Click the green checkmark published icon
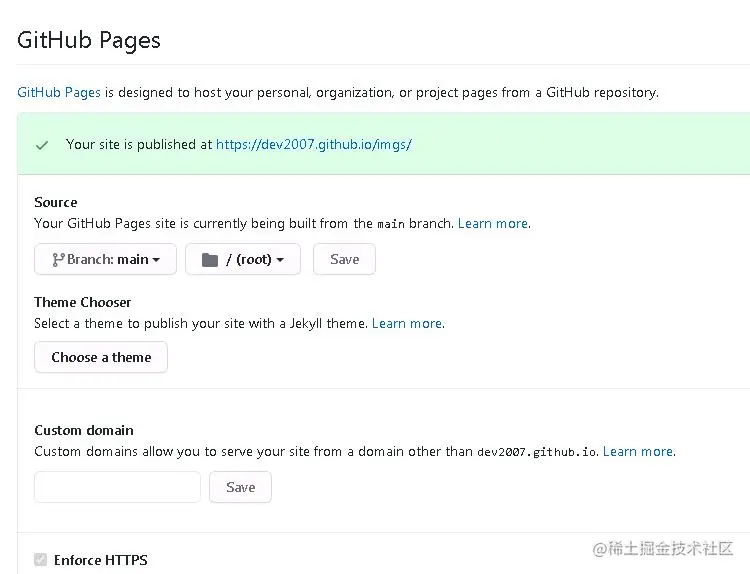This screenshot has height=574, width=750. pyautogui.click(x=42, y=145)
